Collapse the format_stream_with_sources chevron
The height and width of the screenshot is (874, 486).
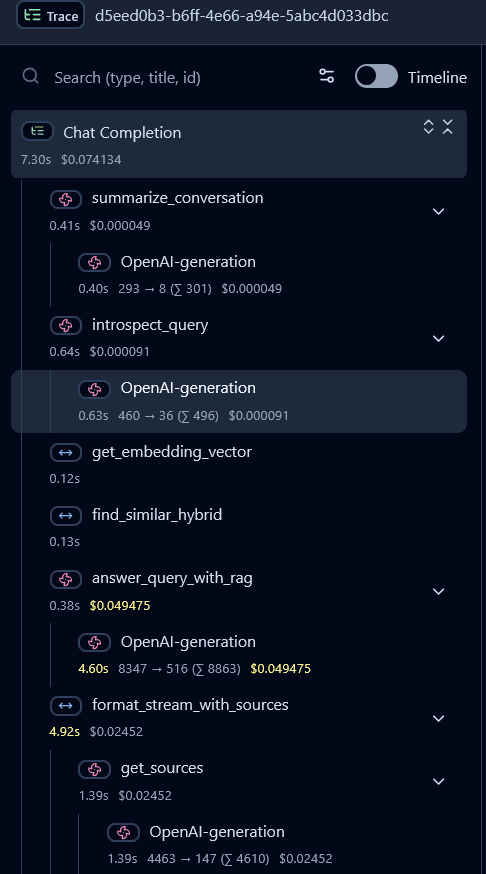[x=439, y=718]
